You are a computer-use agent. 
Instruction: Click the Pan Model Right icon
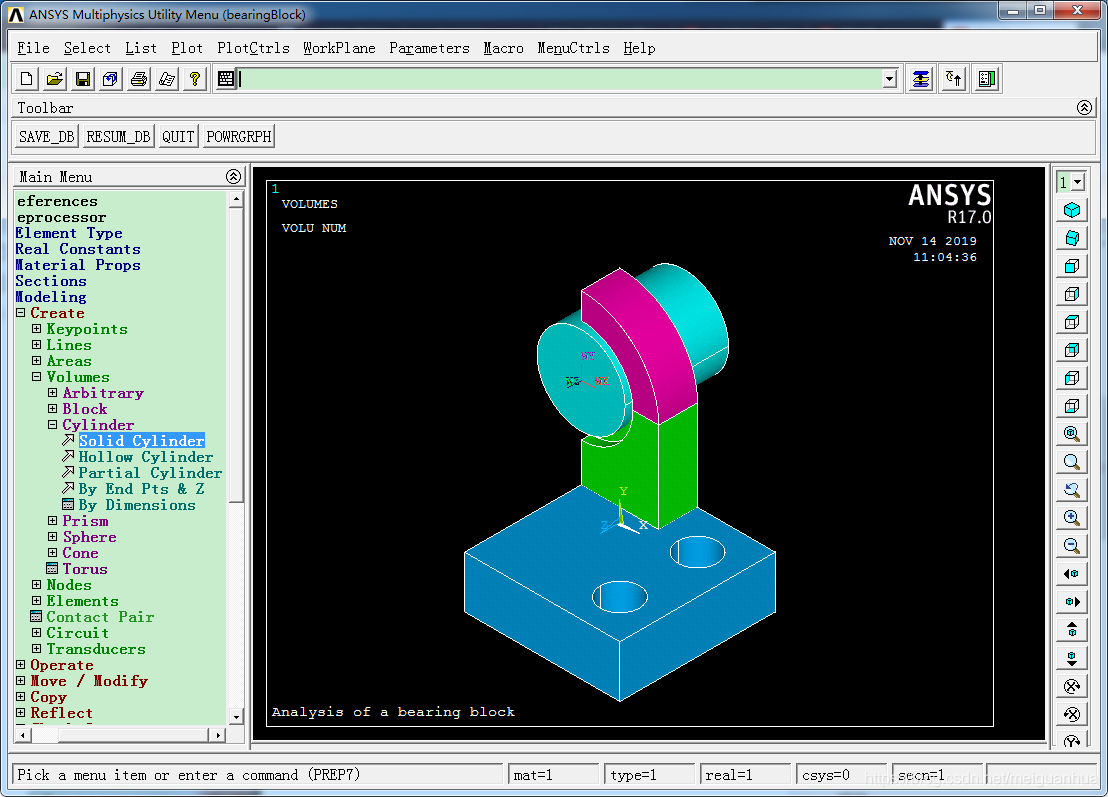coord(1072,601)
